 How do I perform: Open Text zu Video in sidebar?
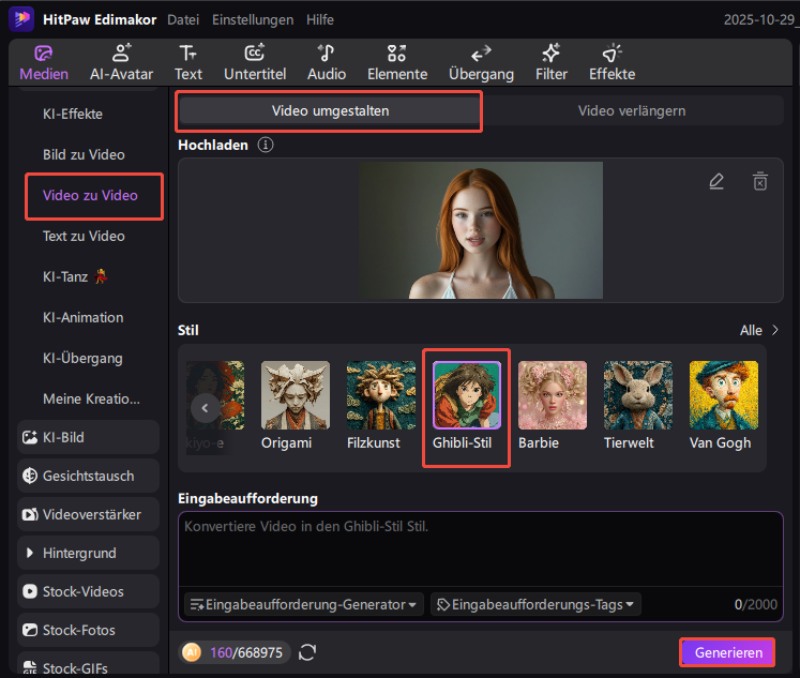84,236
